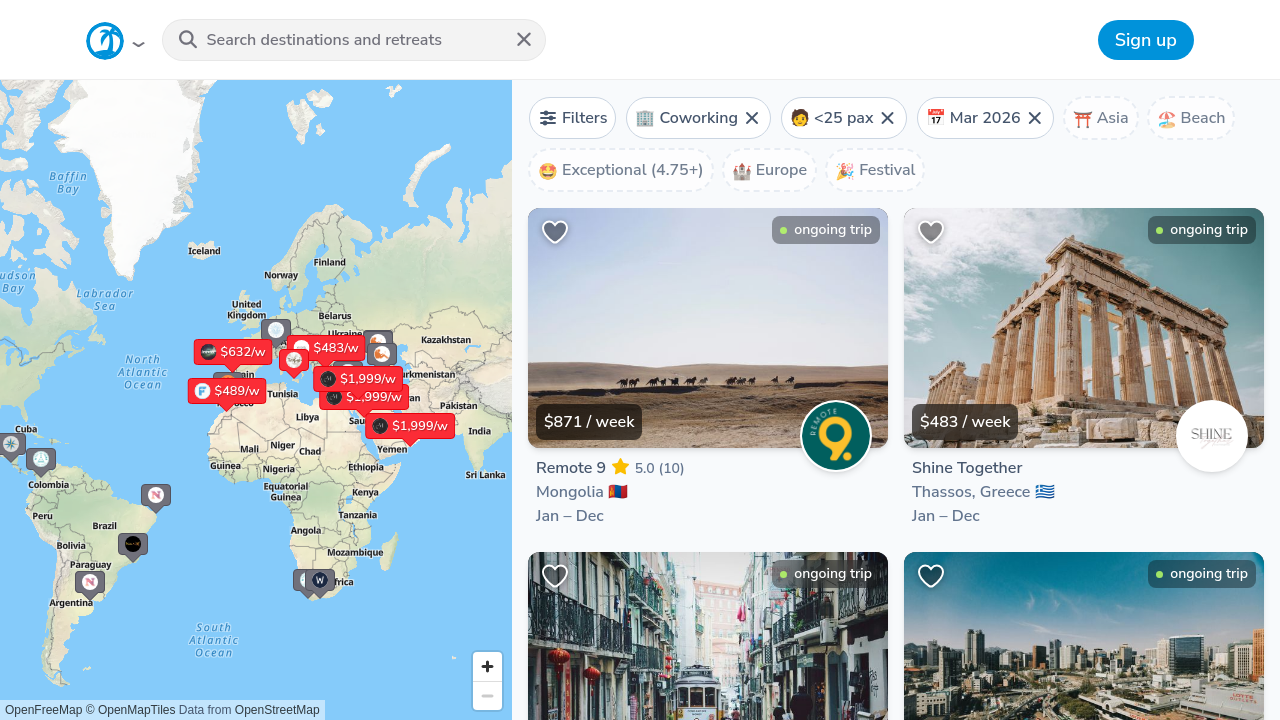Viewport: 1280px width, 720px height.
Task: Expand the logo dropdown chevron
Action: coord(139,44)
